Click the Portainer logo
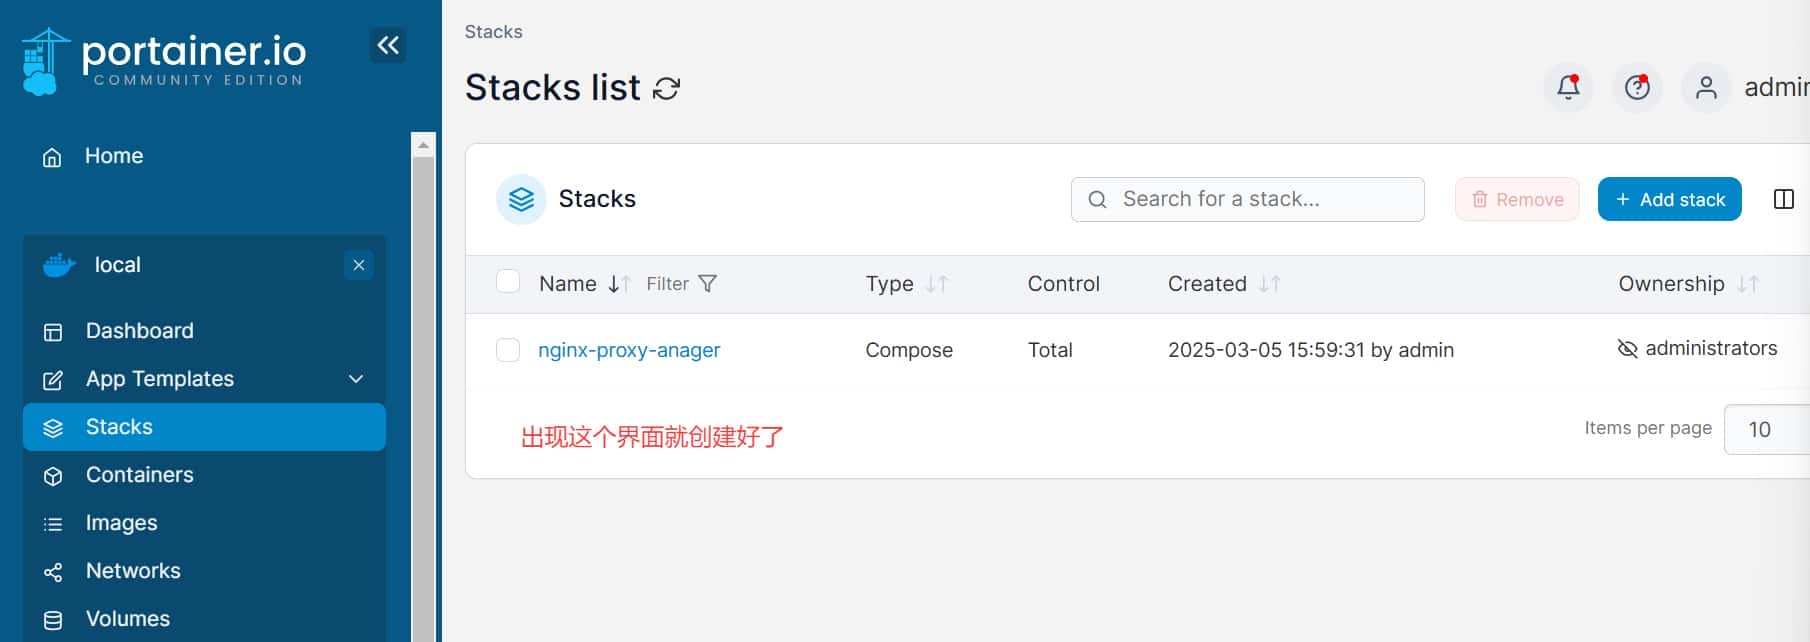Image resolution: width=1810 pixels, height=642 pixels. point(164,61)
